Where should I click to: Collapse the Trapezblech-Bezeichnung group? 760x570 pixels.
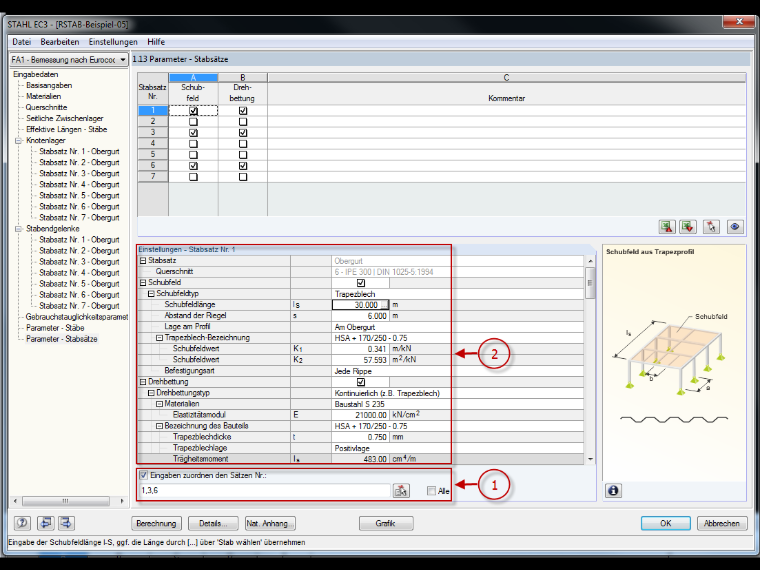click(159, 338)
